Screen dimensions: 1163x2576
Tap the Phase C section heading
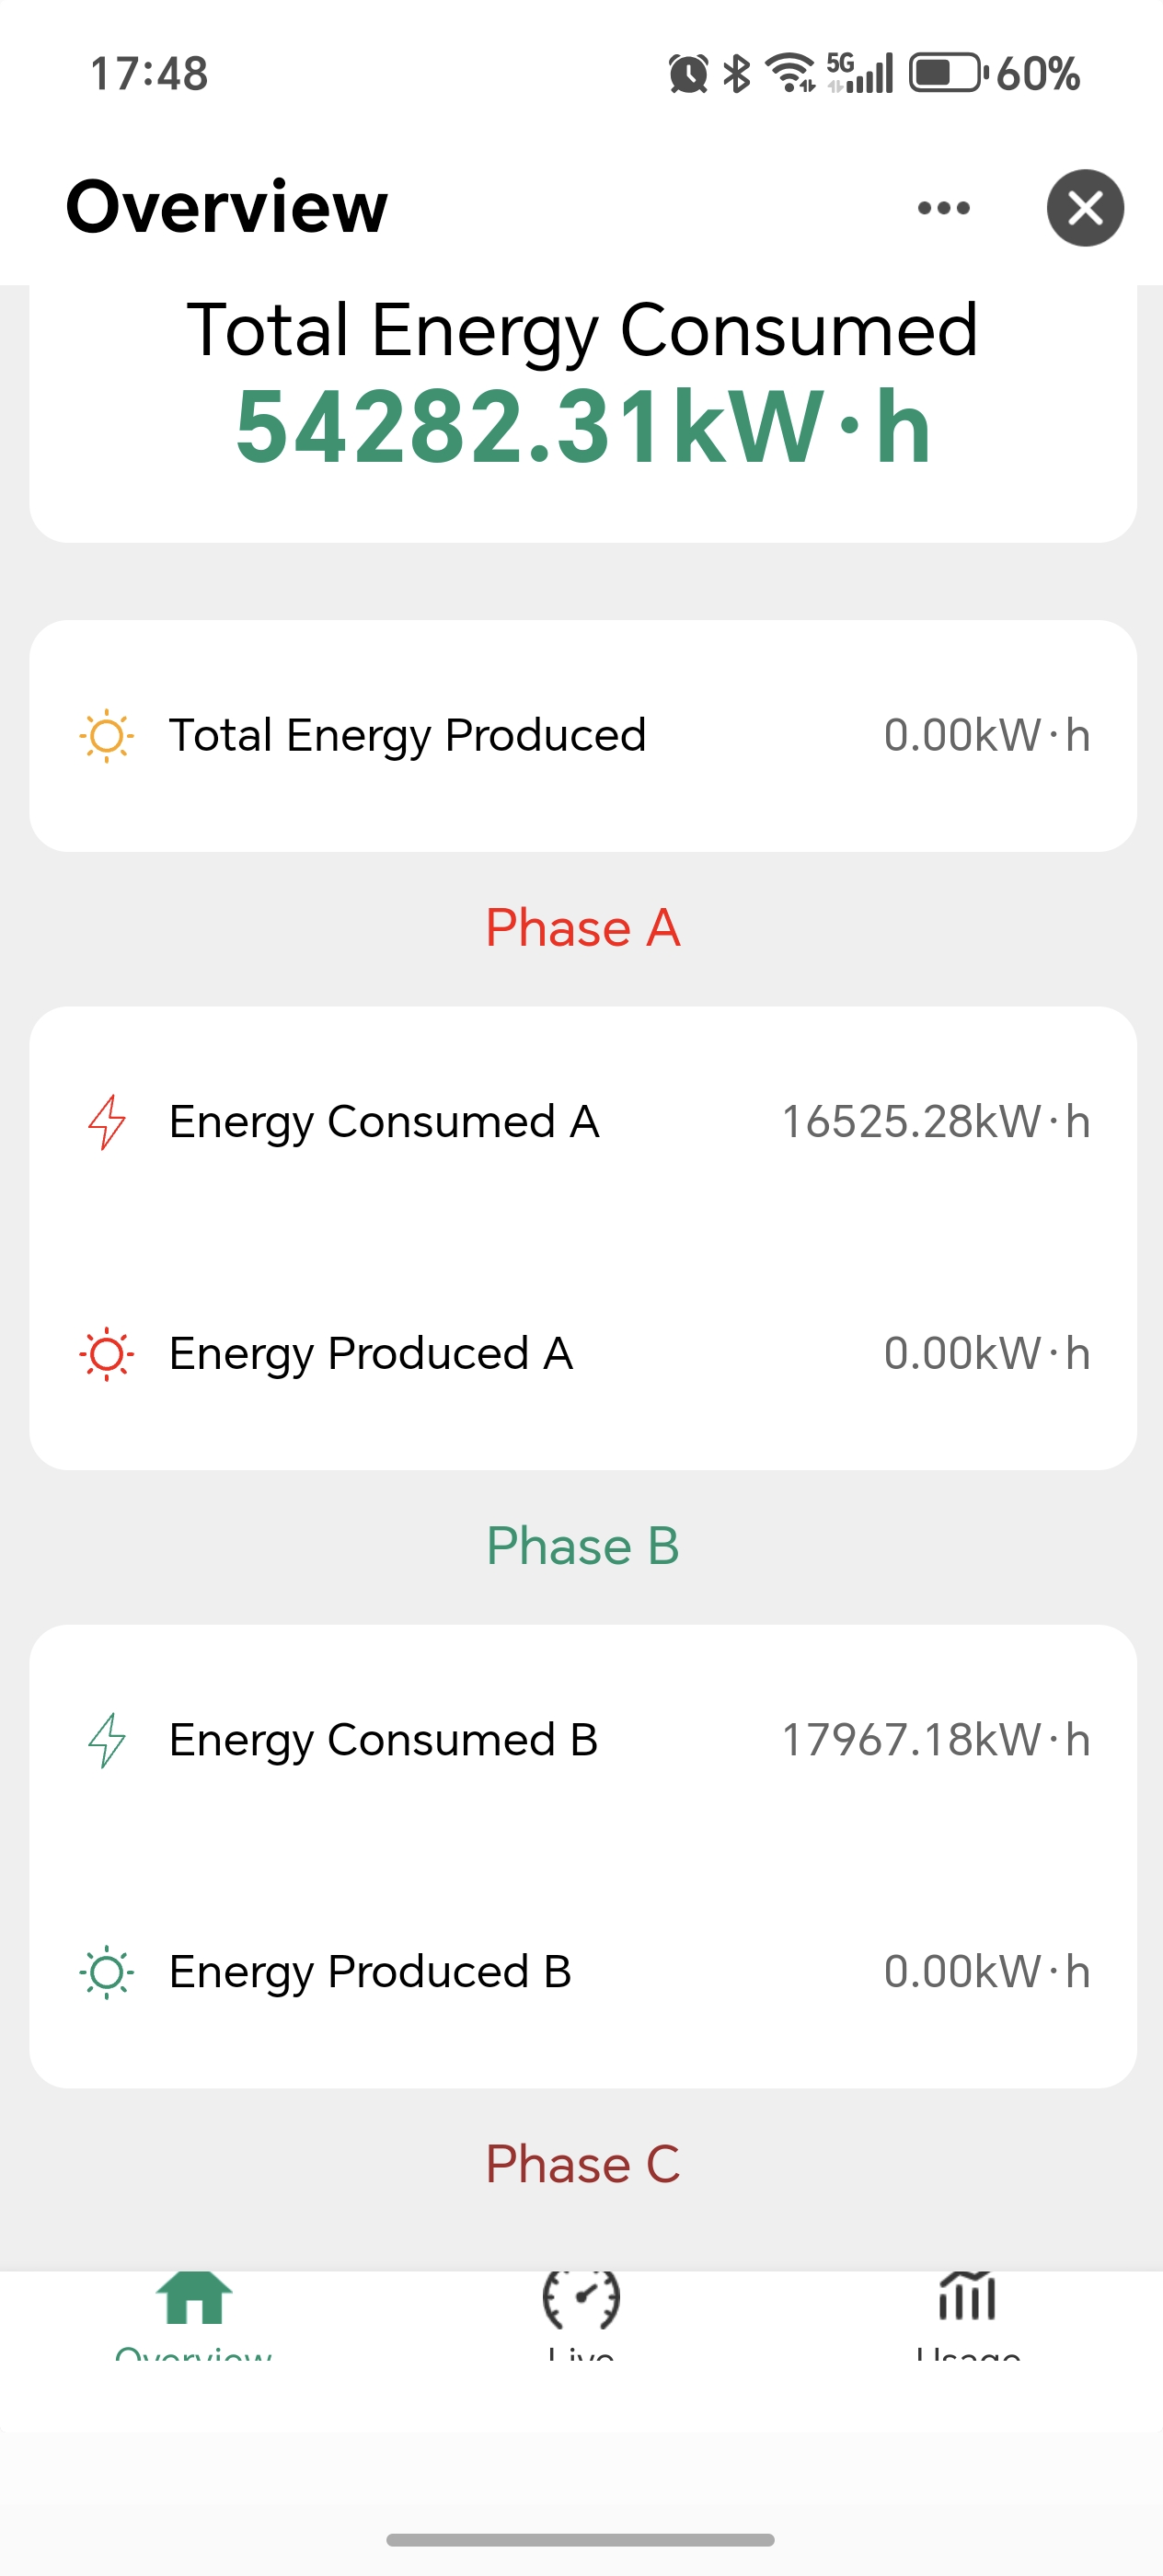point(583,2164)
